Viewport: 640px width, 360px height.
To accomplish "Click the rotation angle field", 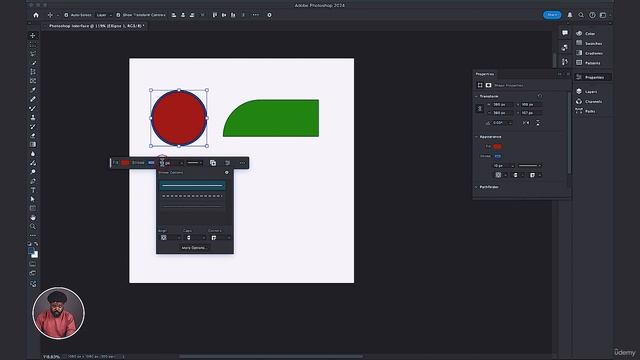I will click(x=502, y=123).
